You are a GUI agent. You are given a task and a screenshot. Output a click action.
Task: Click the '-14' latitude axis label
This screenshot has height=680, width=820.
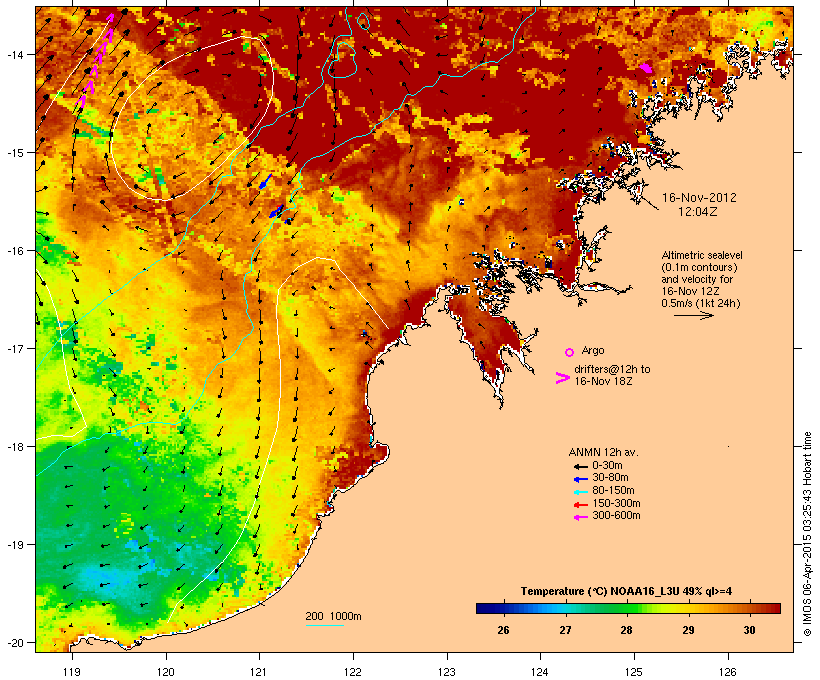(x=14, y=54)
